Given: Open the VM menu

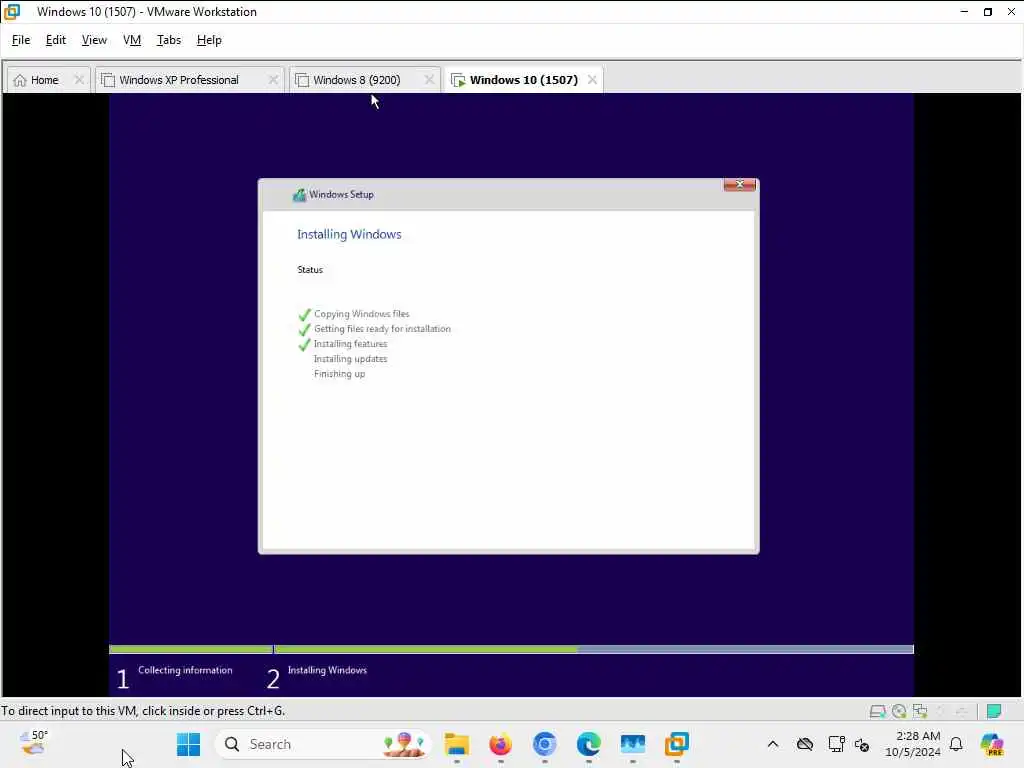Looking at the screenshot, I should pyautogui.click(x=132, y=40).
